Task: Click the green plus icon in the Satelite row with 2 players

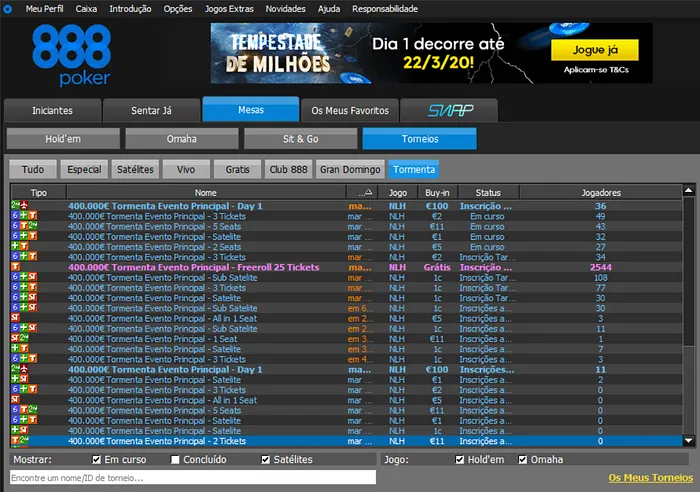Action: (x=15, y=379)
